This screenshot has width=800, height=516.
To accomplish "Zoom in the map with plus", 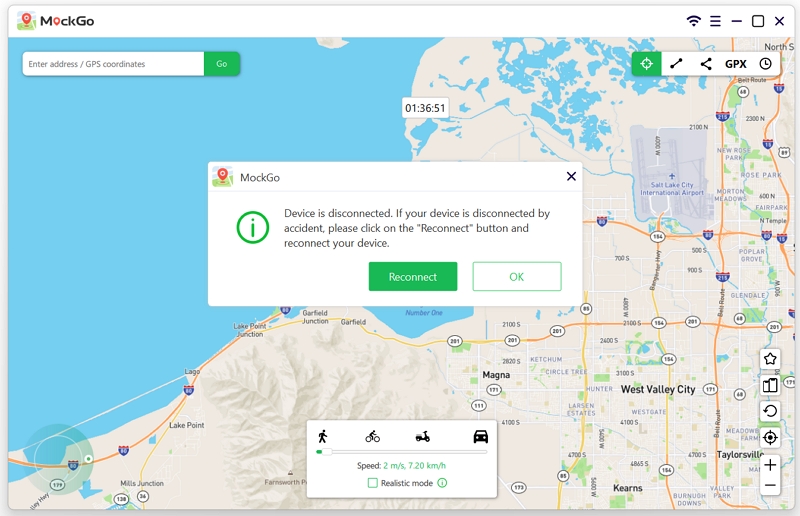I will pos(770,465).
